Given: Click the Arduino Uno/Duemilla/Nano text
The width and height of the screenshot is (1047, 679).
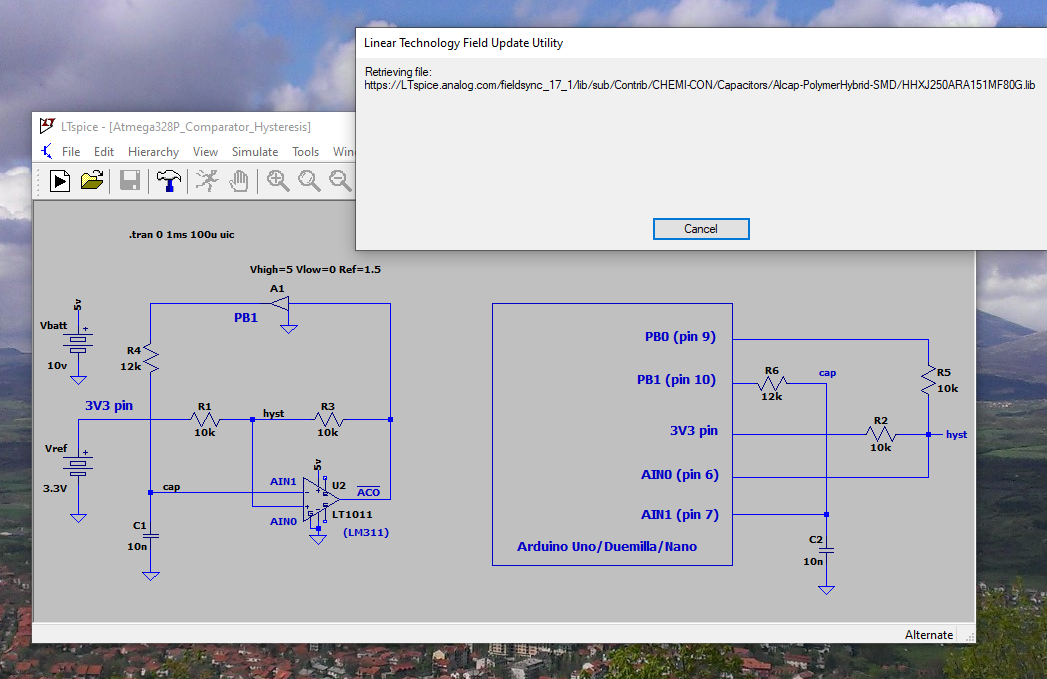Looking at the screenshot, I should pos(607,547).
